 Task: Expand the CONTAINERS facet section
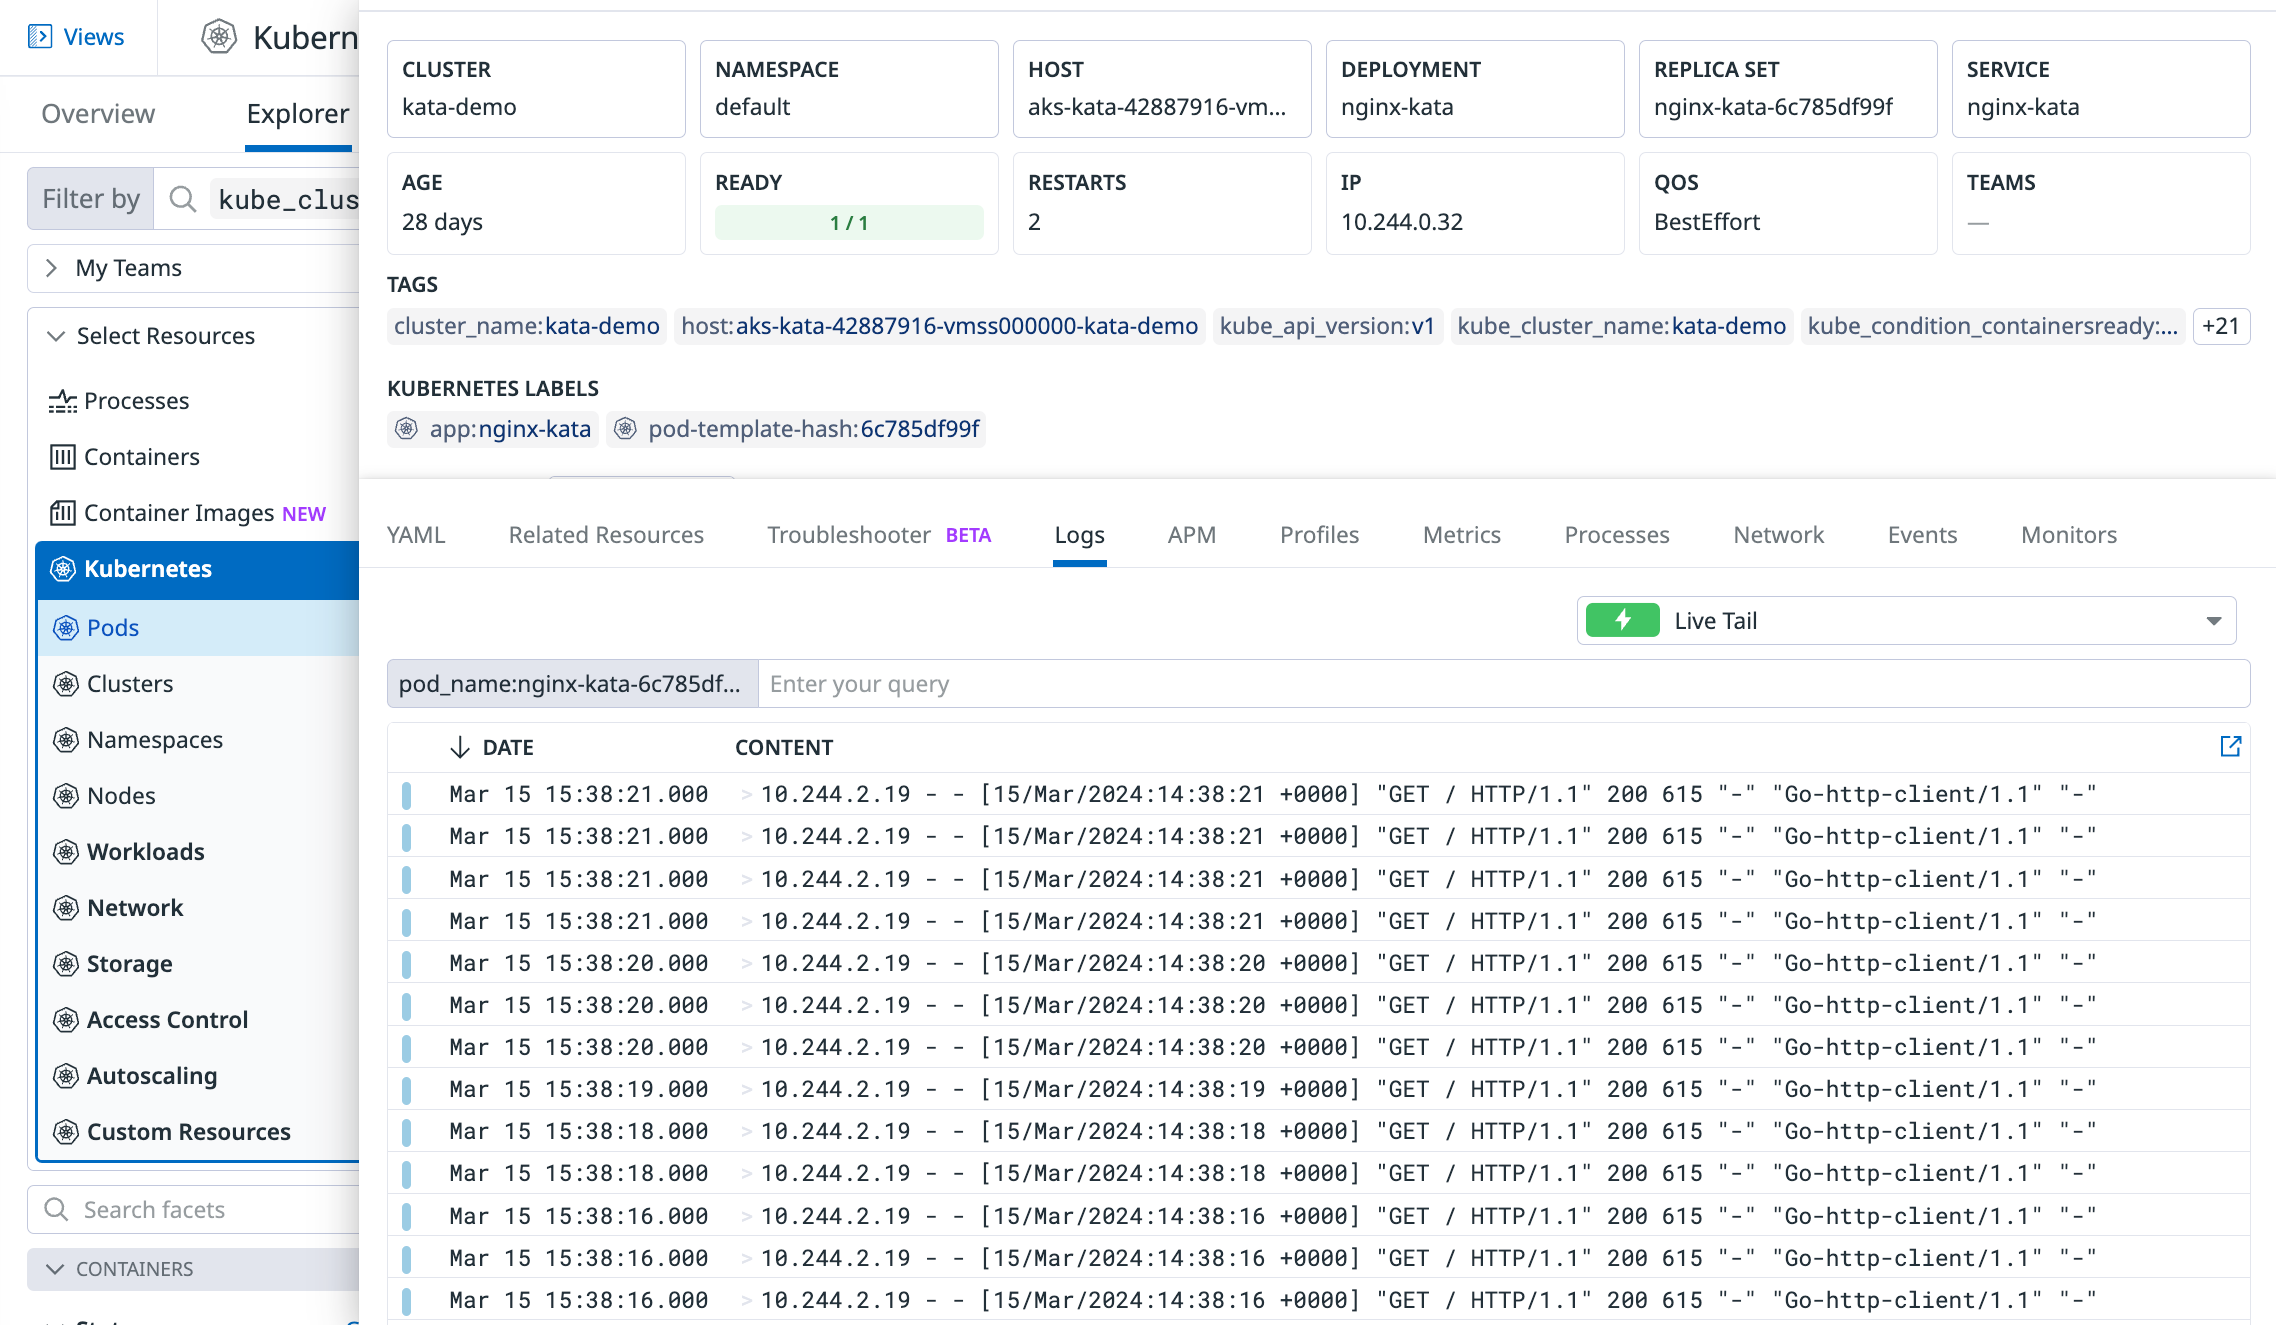coord(56,1268)
